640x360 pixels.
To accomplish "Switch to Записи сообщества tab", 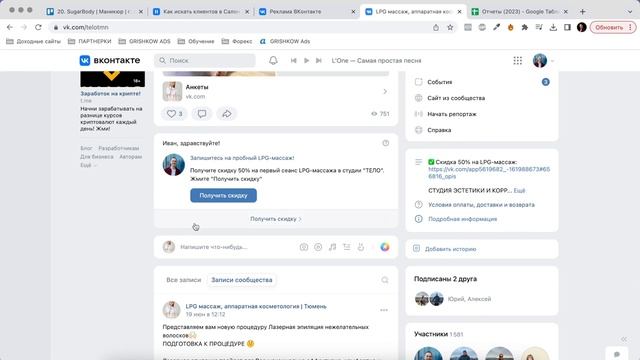I will coord(242,280).
